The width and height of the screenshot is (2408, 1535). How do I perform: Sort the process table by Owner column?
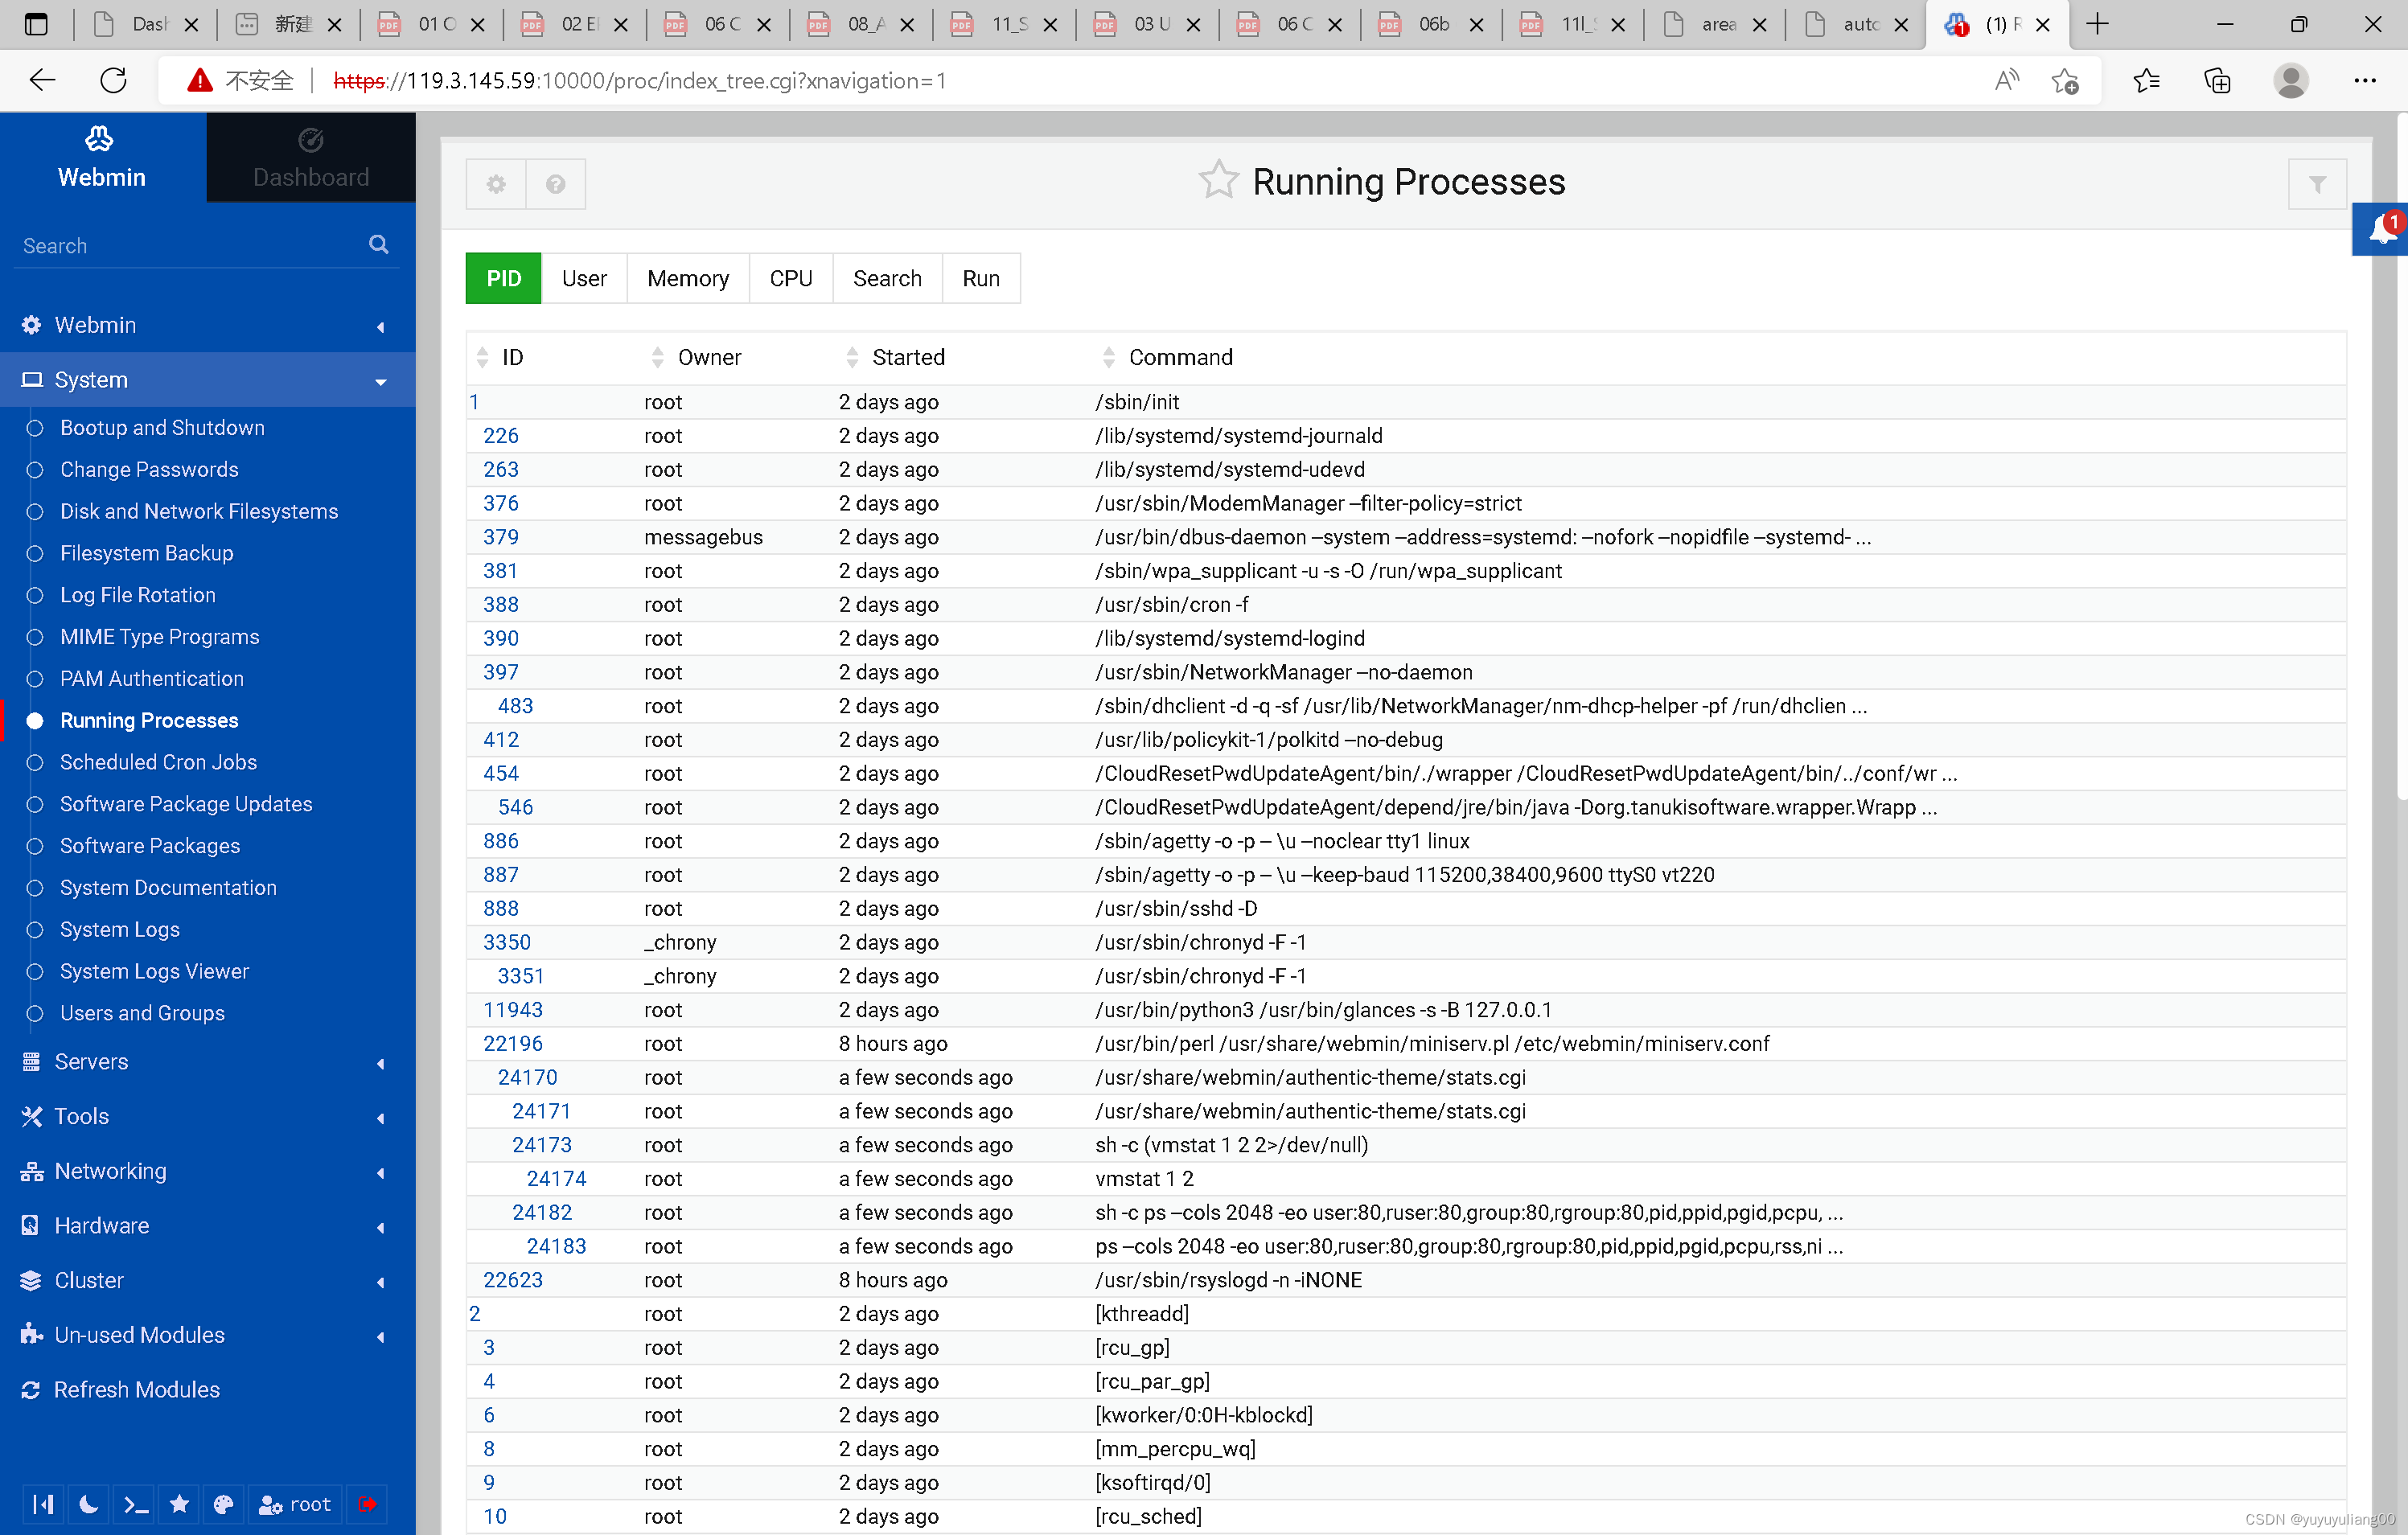pyautogui.click(x=658, y=357)
